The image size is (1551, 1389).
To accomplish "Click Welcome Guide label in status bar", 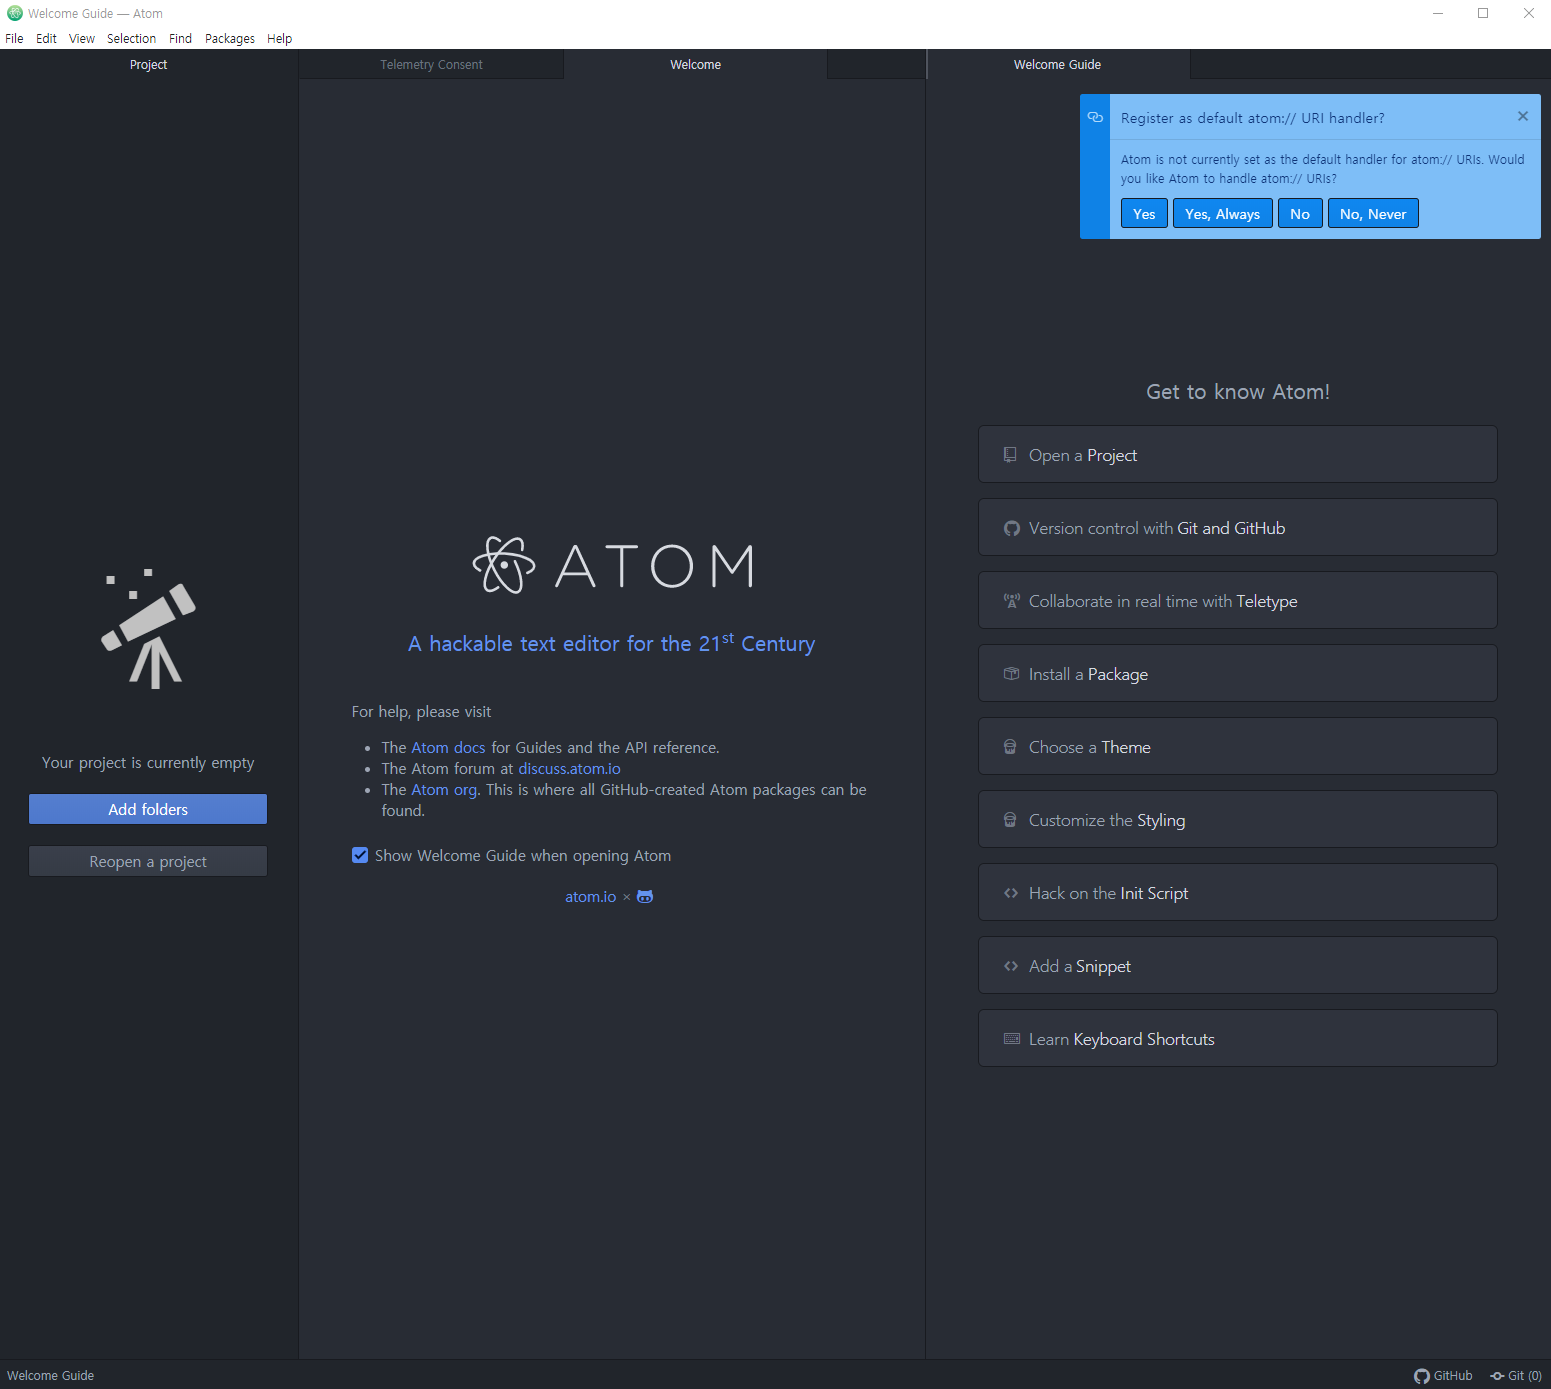I will [50, 1376].
